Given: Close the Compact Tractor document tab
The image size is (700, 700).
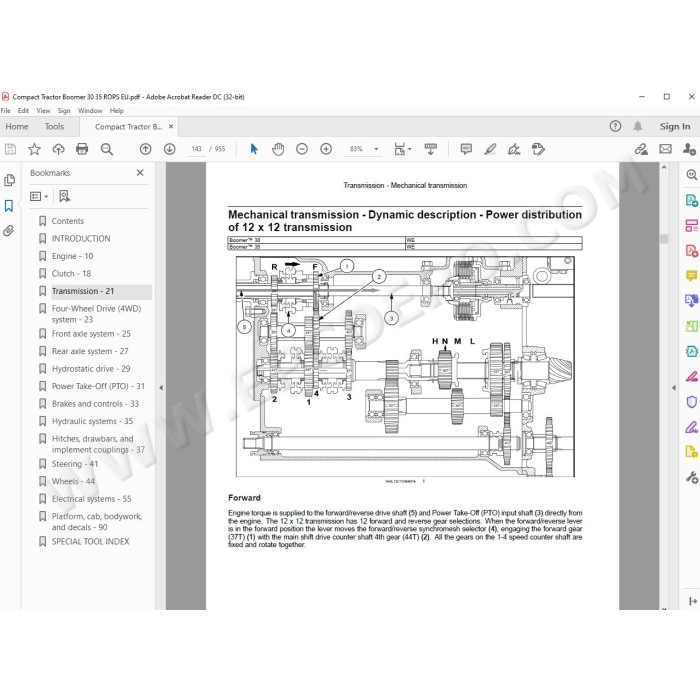Looking at the screenshot, I should pos(171,127).
